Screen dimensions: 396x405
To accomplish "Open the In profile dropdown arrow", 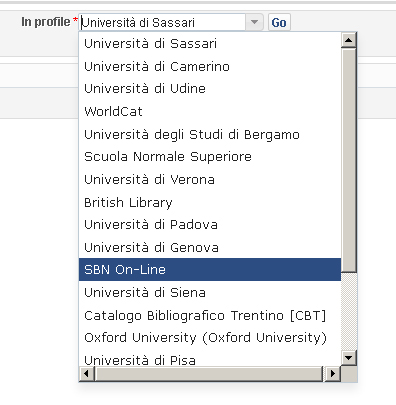I will tap(254, 22).
